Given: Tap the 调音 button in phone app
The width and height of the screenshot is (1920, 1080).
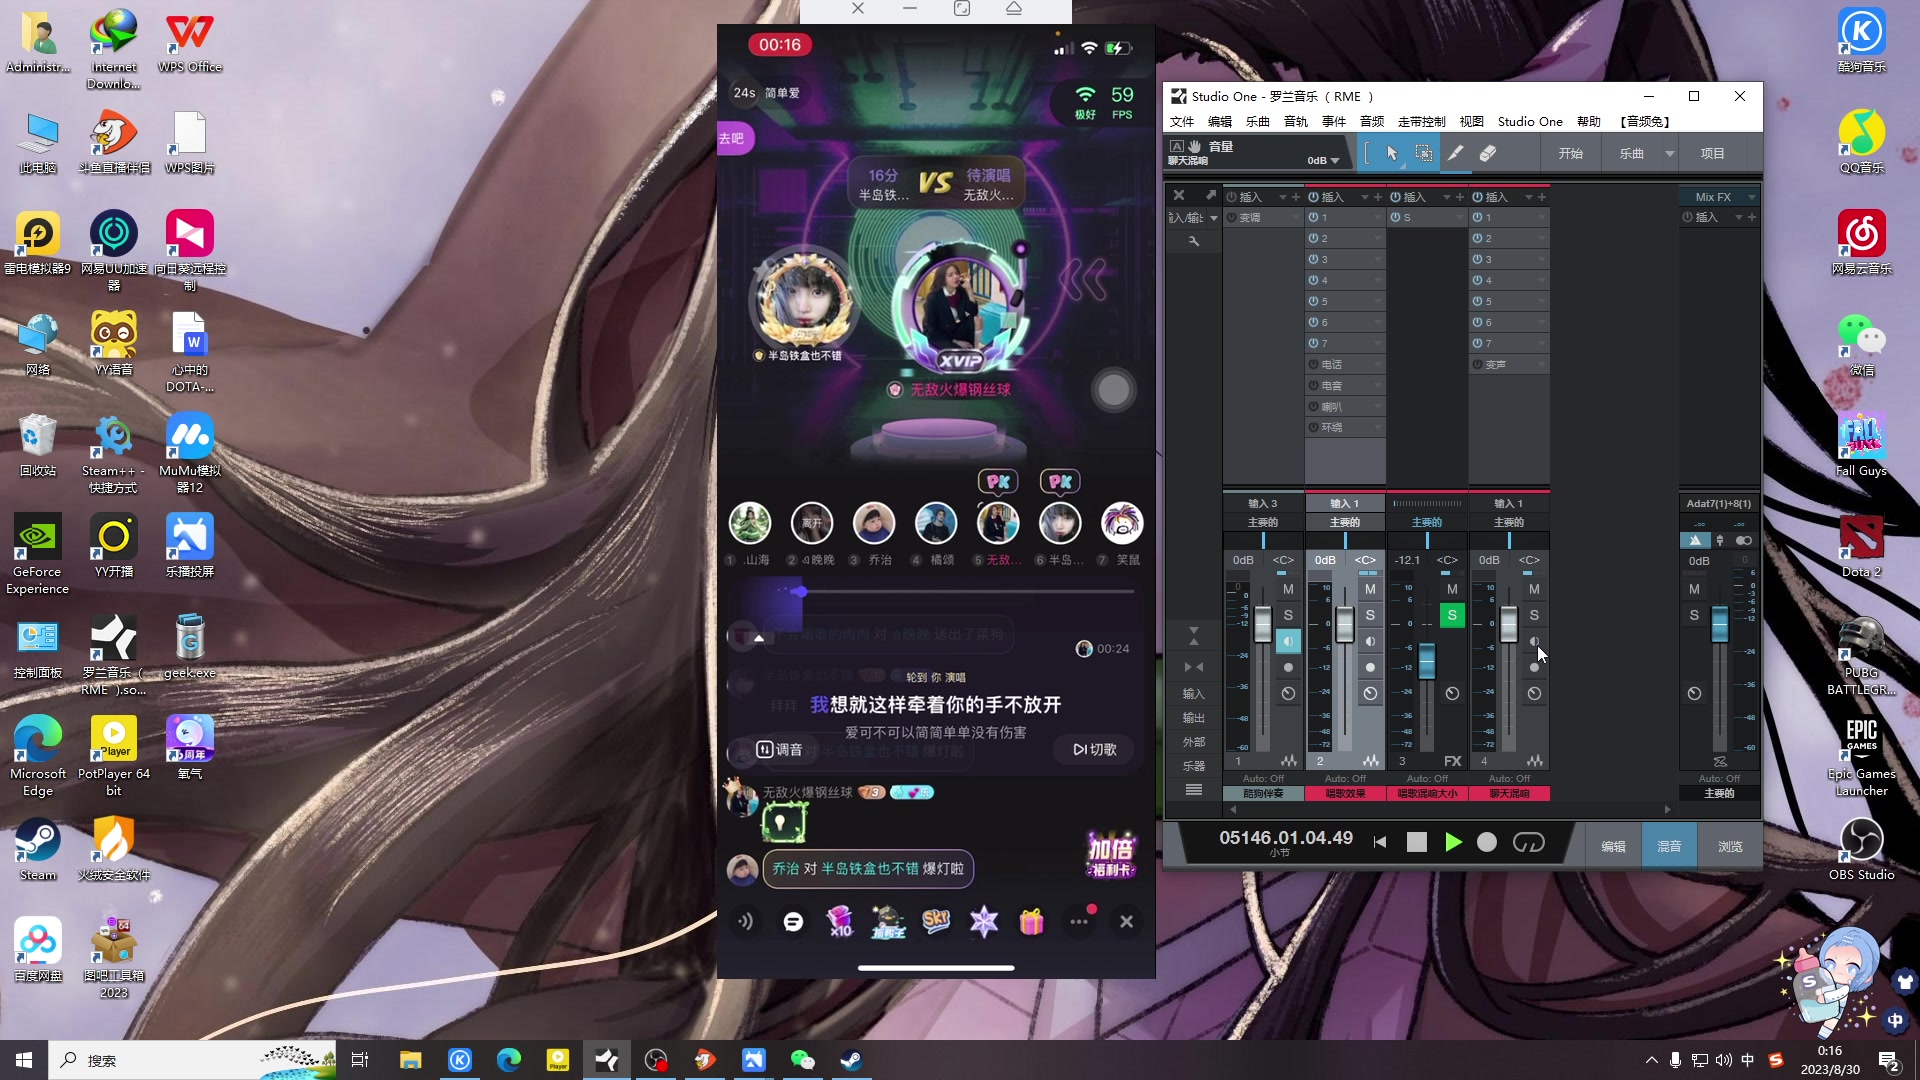Looking at the screenshot, I should tap(779, 749).
